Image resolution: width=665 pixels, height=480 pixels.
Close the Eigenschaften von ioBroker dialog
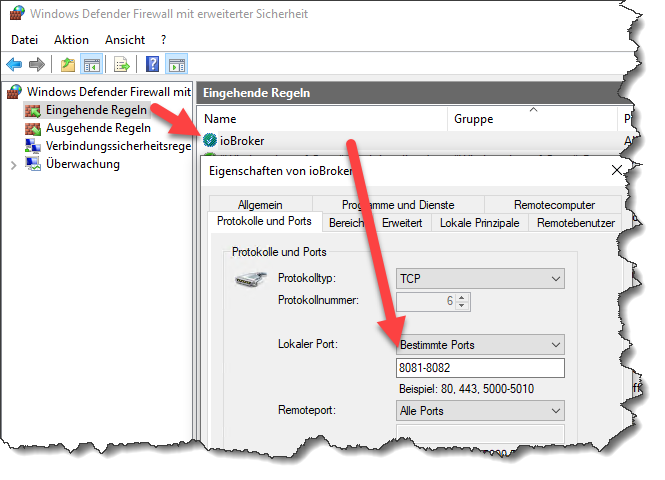point(616,170)
